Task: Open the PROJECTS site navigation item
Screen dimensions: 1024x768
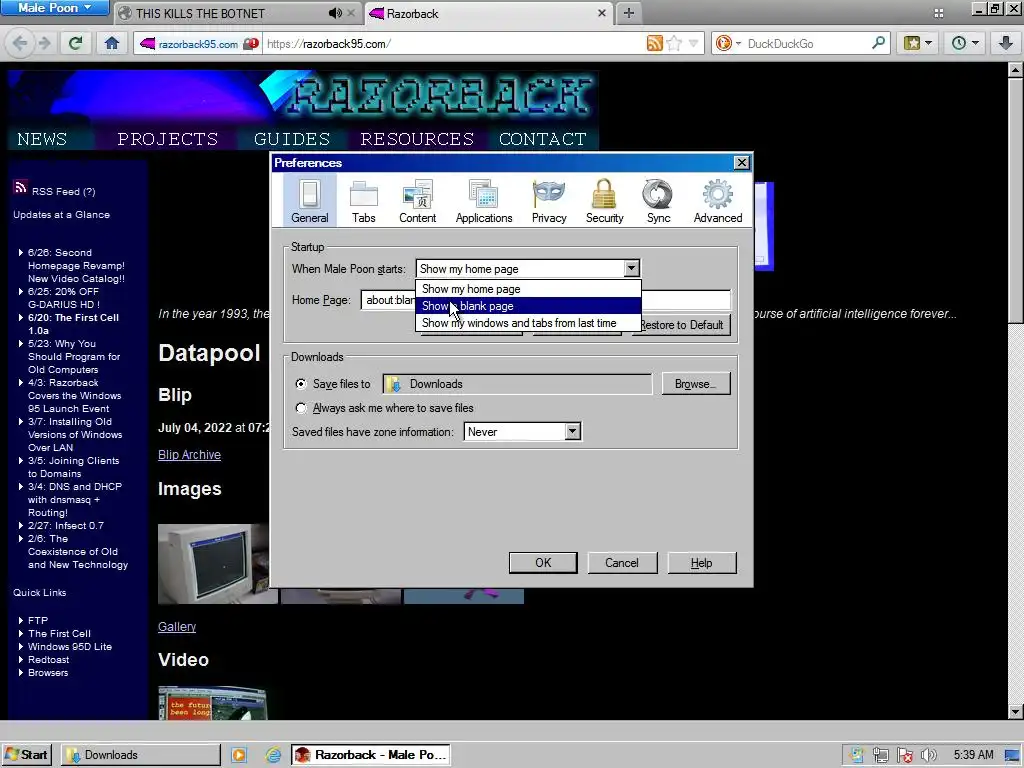Action: (x=168, y=139)
